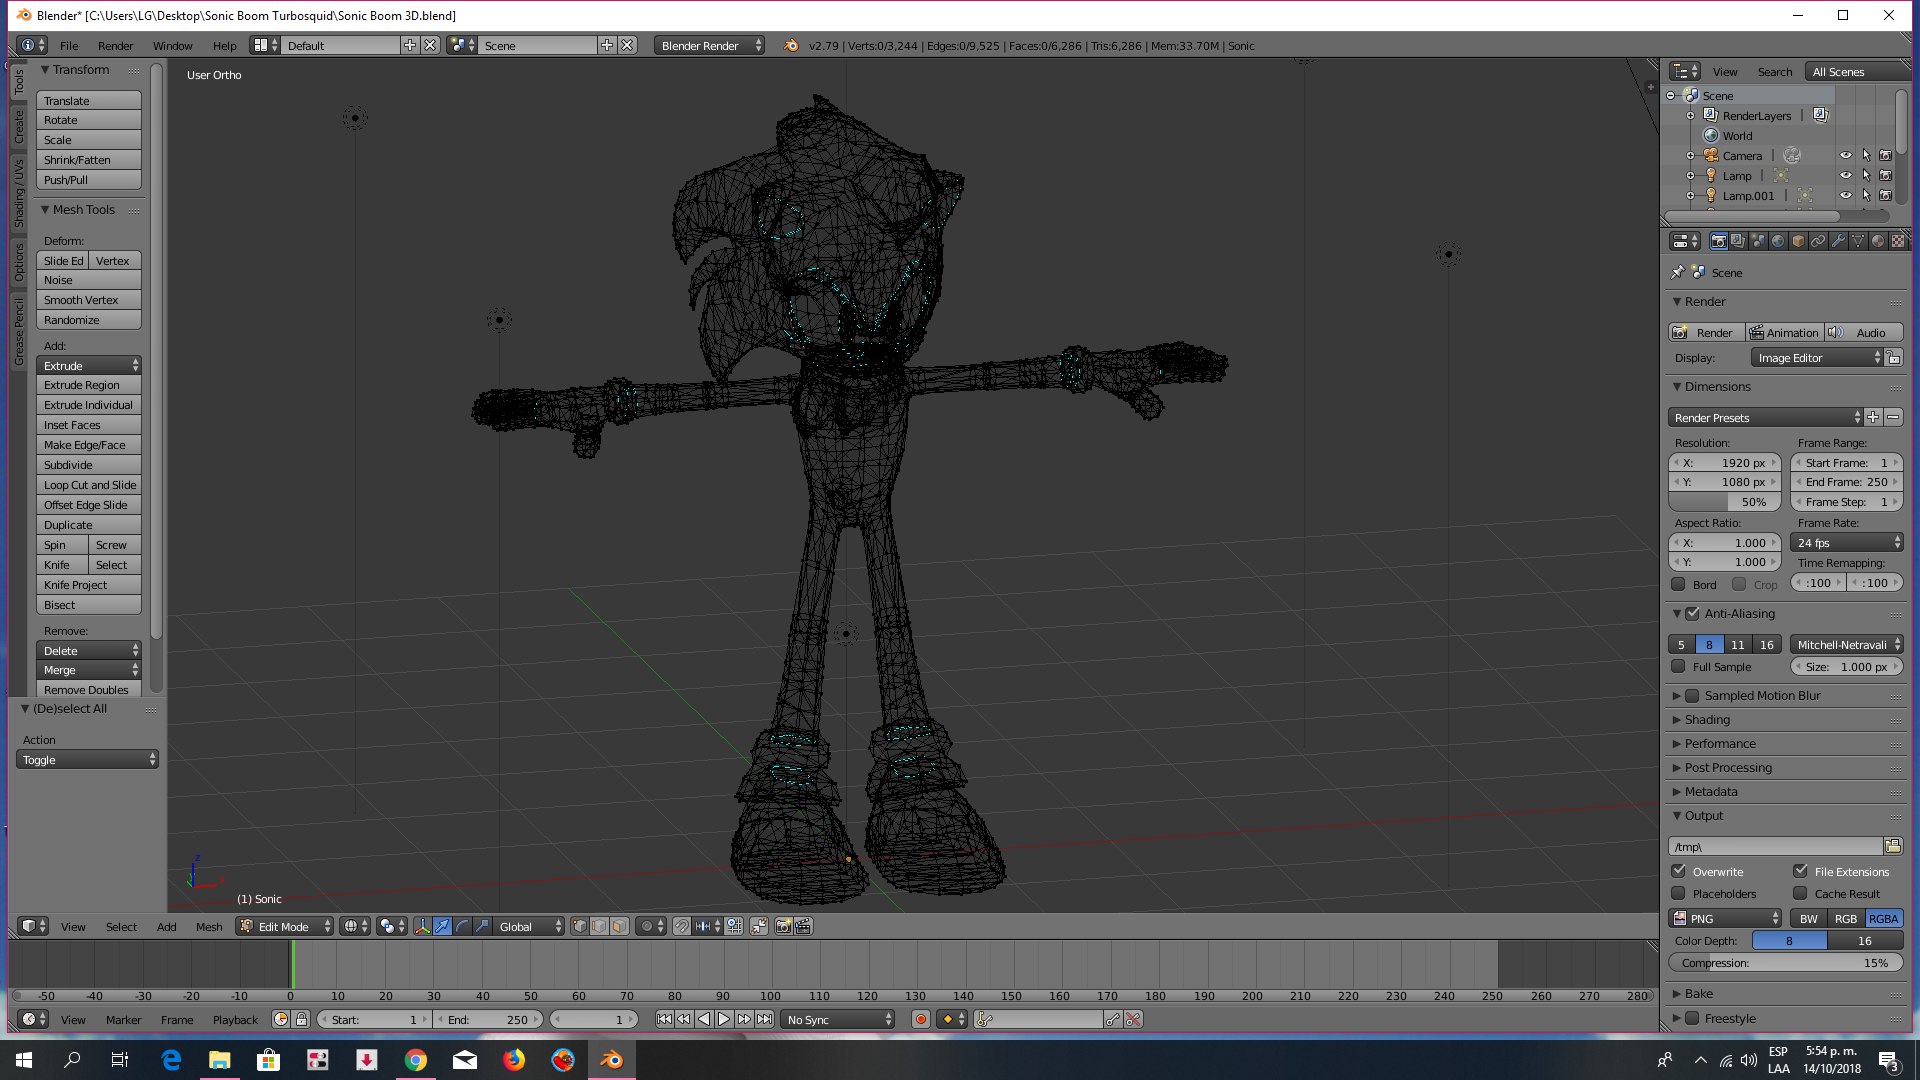Screen dimensions: 1920x1080
Task: Open the Window menu
Action: (x=172, y=45)
